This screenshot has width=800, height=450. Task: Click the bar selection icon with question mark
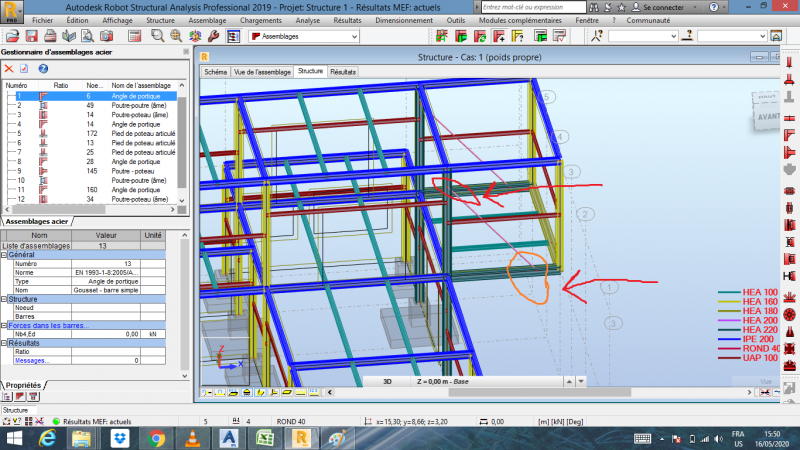pyautogui.click(x=688, y=36)
